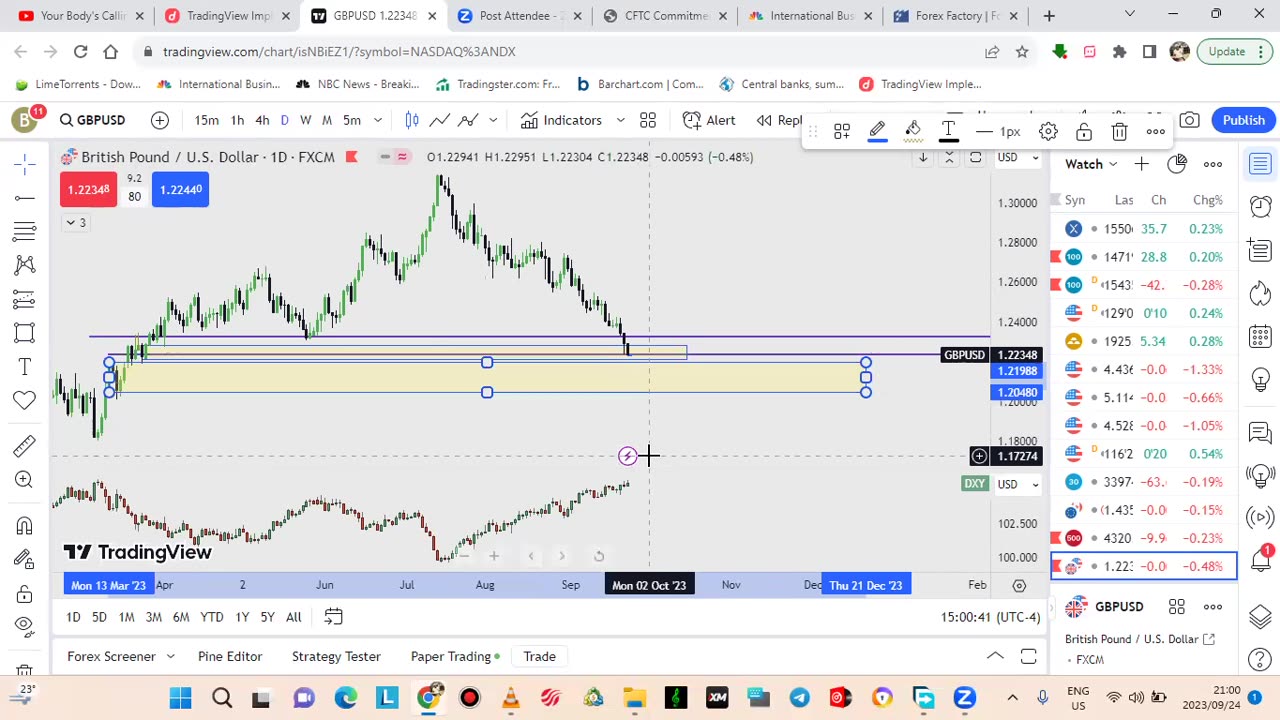
Task: Select the Text annotation tool
Action: [25, 367]
